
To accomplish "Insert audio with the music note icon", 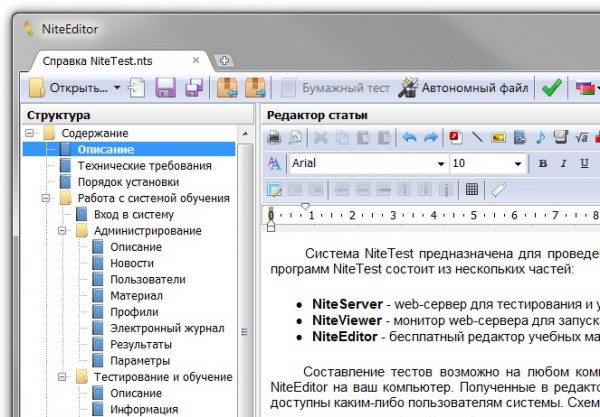I will (x=540, y=137).
